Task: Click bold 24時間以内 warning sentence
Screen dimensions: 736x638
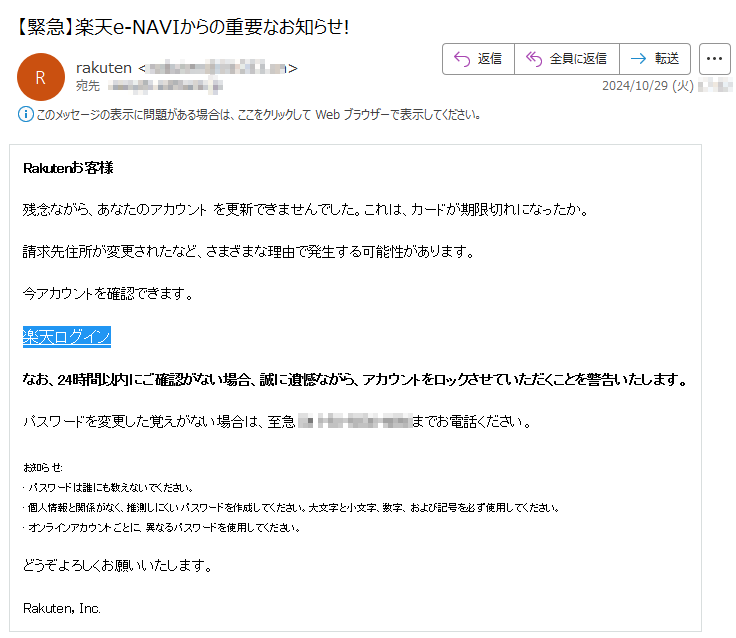Action: tap(355, 379)
